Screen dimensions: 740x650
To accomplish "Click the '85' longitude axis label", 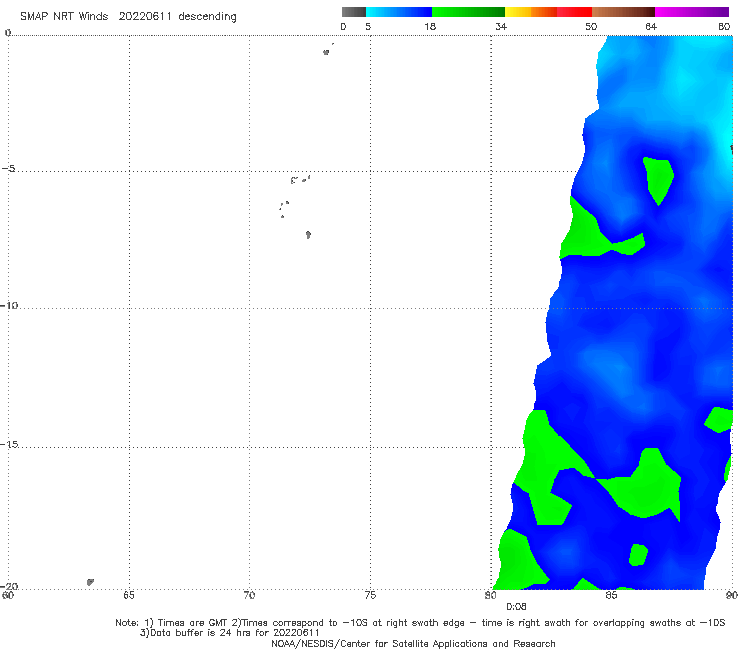I will [x=611, y=595].
